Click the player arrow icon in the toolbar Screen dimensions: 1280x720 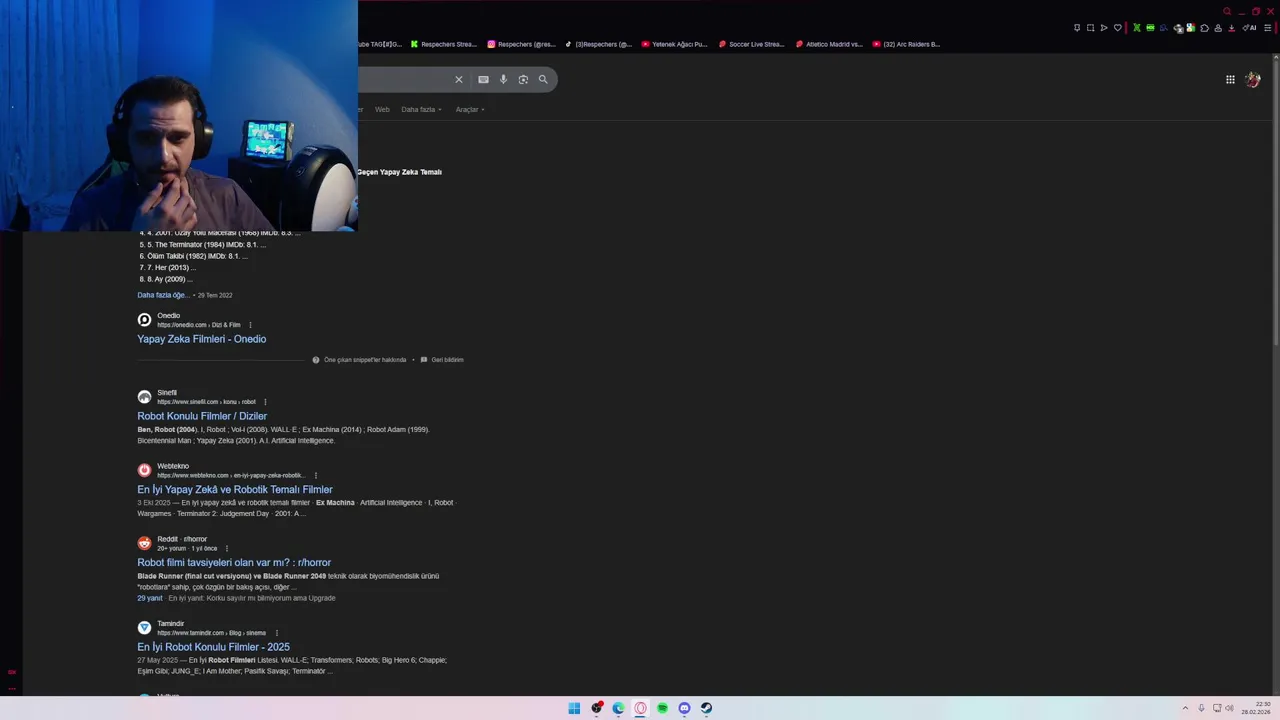[x=1104, y=28]
